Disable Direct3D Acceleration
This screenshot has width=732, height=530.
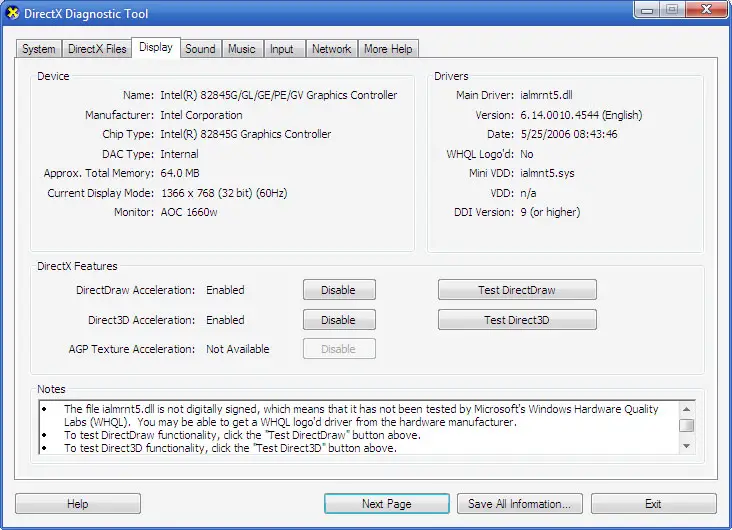point(339,320)
